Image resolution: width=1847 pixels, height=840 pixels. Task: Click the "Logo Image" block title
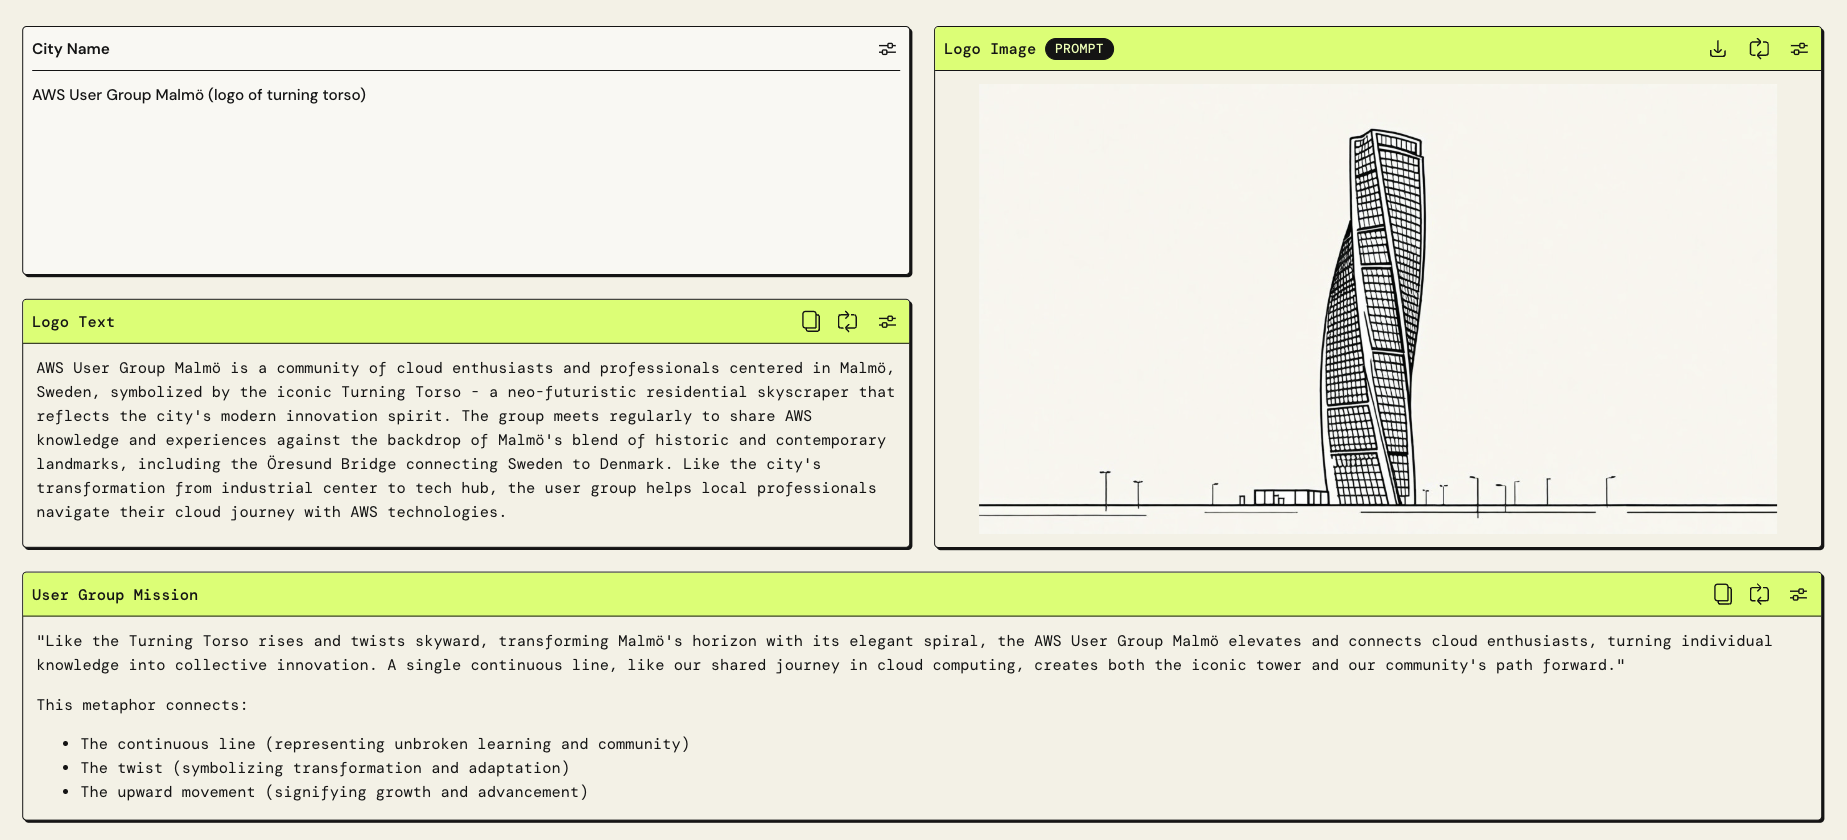click(x=990, y=49)
